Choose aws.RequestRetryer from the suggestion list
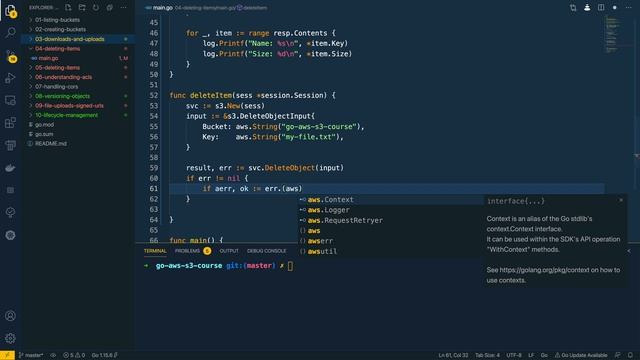The height and width of the screenshot is (360, 640). (x=390, y=220)
